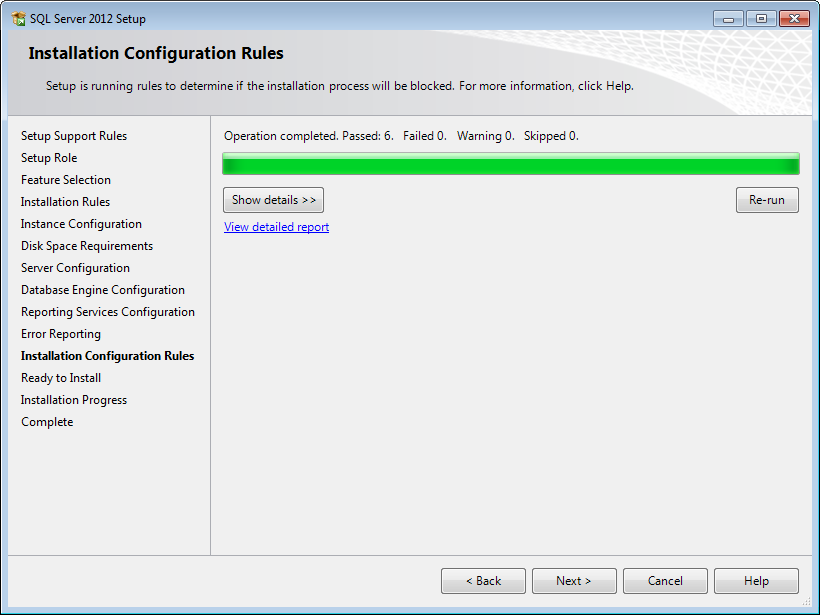Image resolution: width=820 pixels, height=615 pixels.
Task: Select the Disk Space Requirements step
Action: pos(87,246)
